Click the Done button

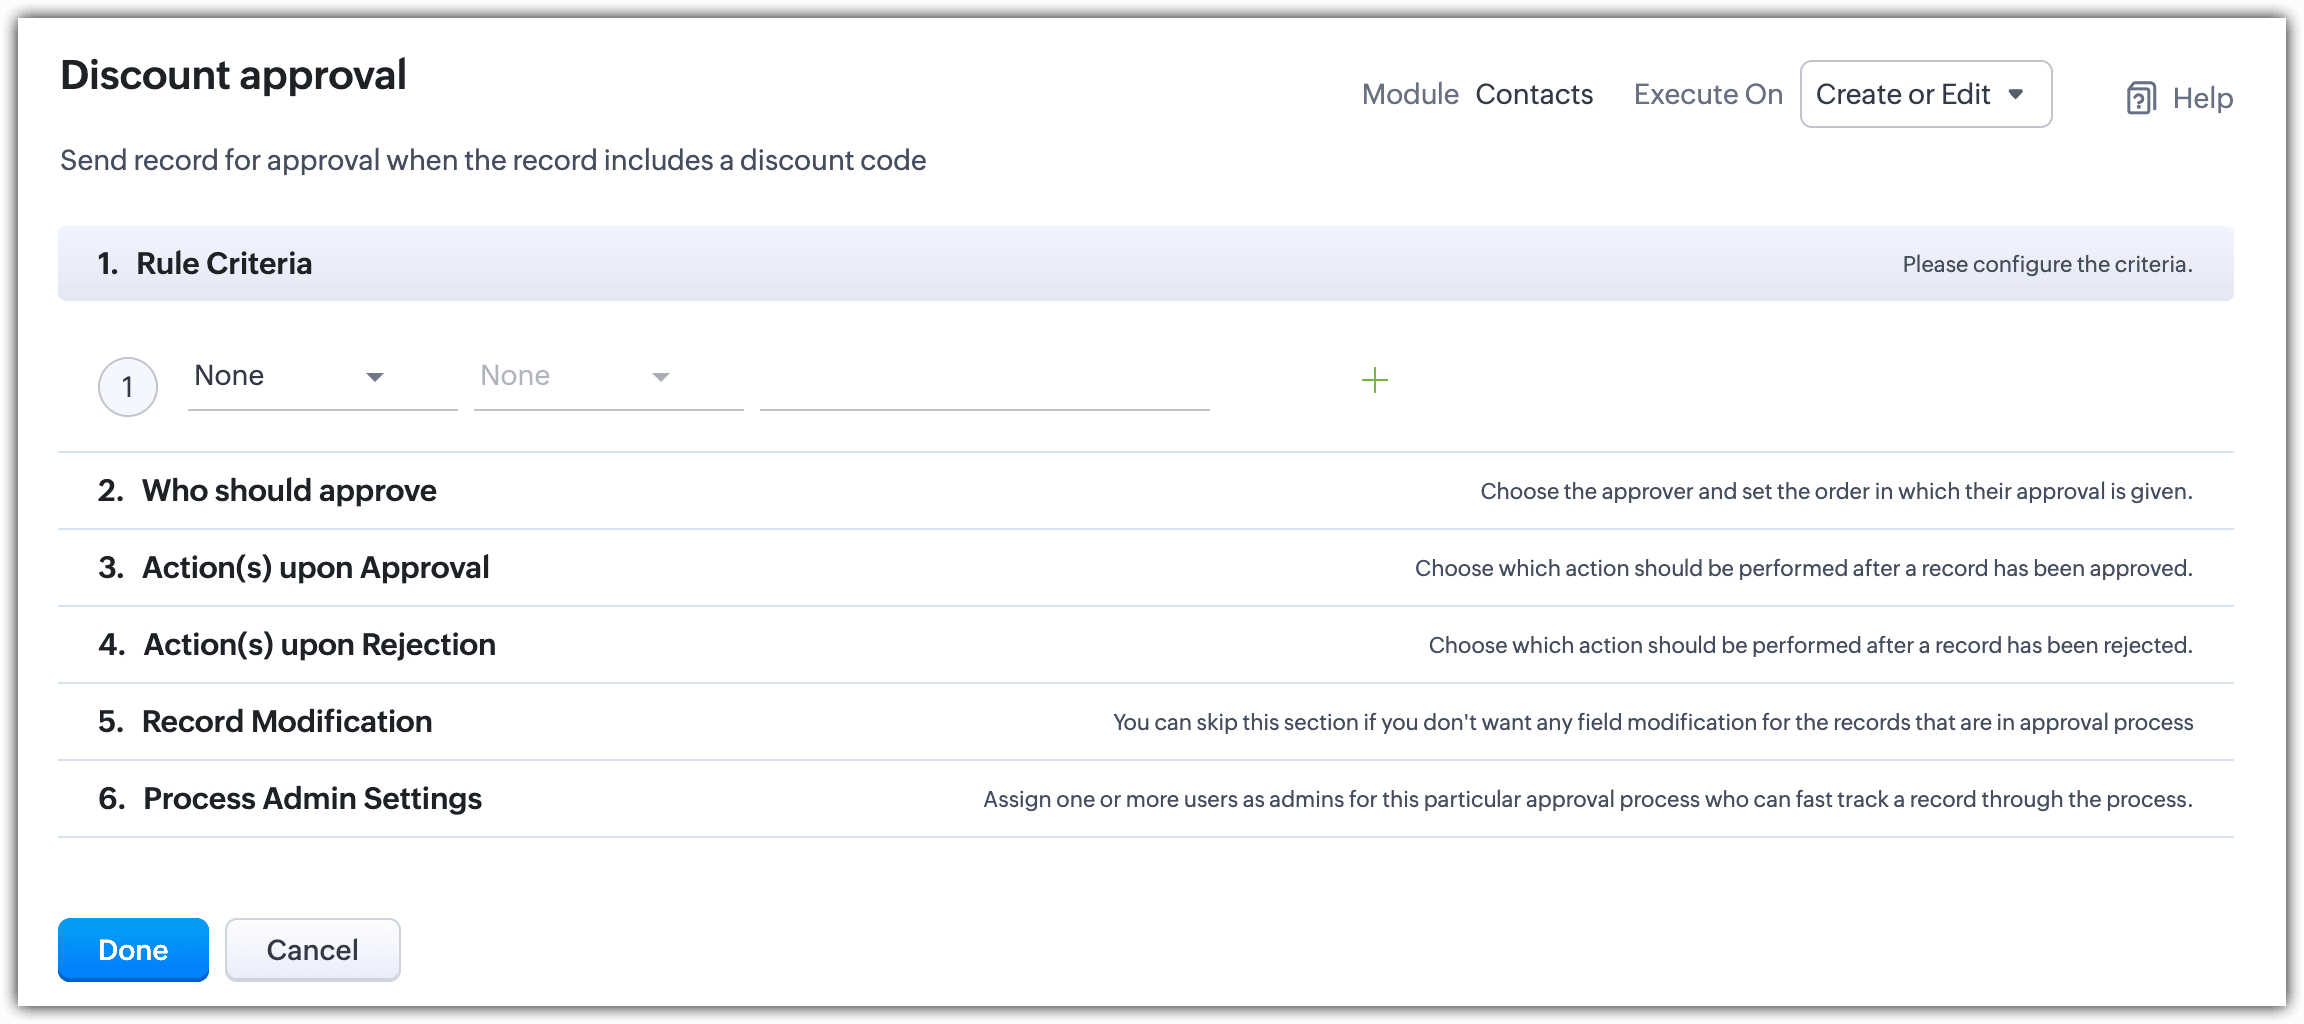coord(133,950)
